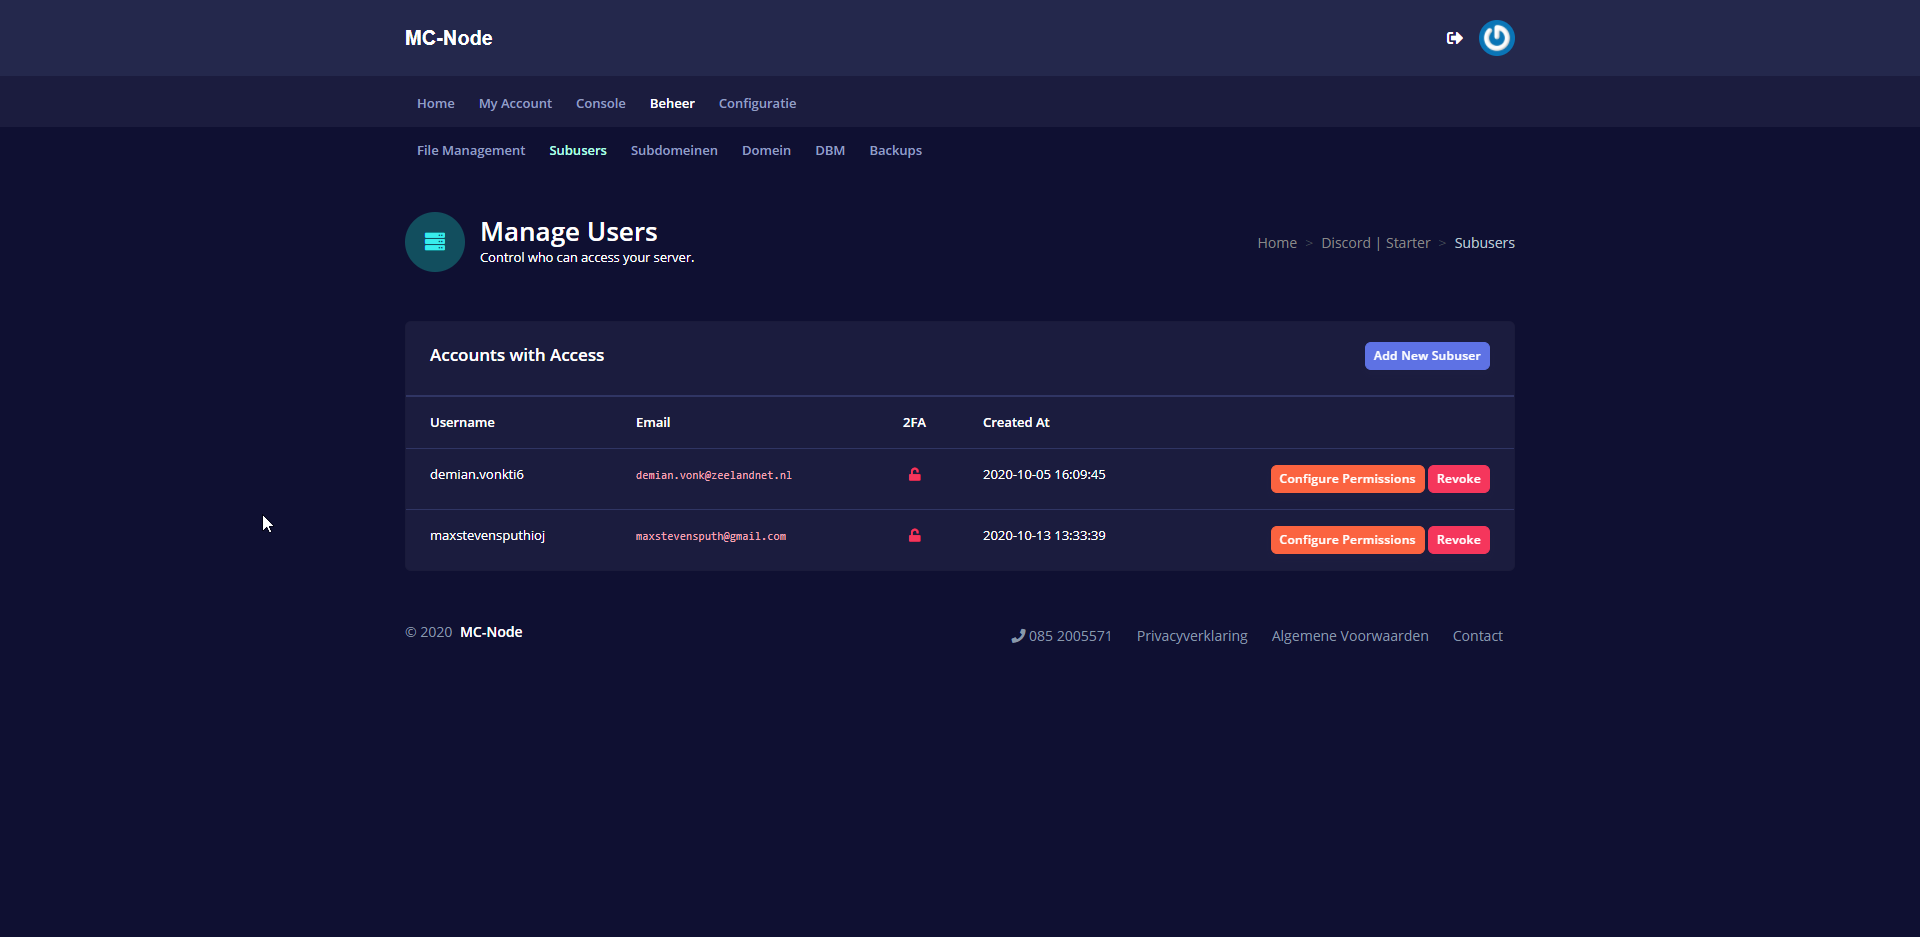Switch to the File Management tab
The image size is (1920, 937).
pos(470,150)
